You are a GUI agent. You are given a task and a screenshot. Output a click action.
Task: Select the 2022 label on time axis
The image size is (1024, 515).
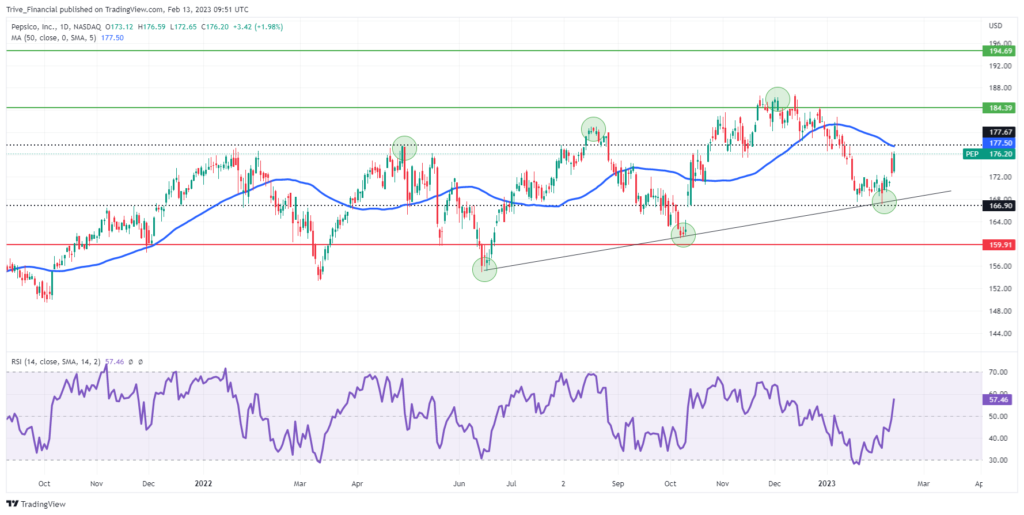[204, 485]
